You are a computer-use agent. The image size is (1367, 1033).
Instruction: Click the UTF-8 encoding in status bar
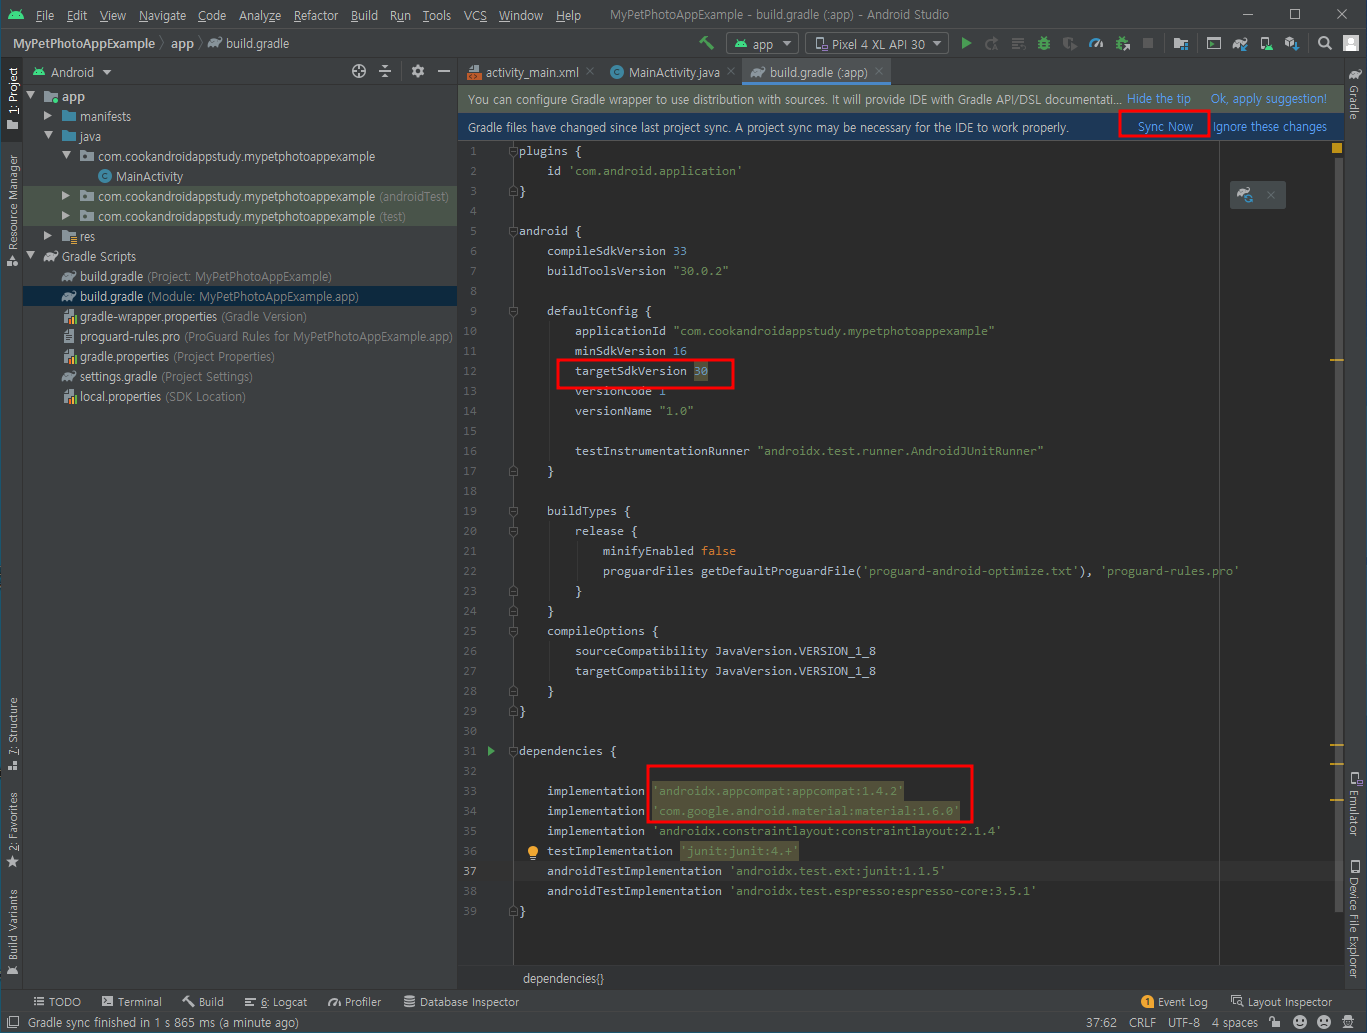pos(1183,1022)
